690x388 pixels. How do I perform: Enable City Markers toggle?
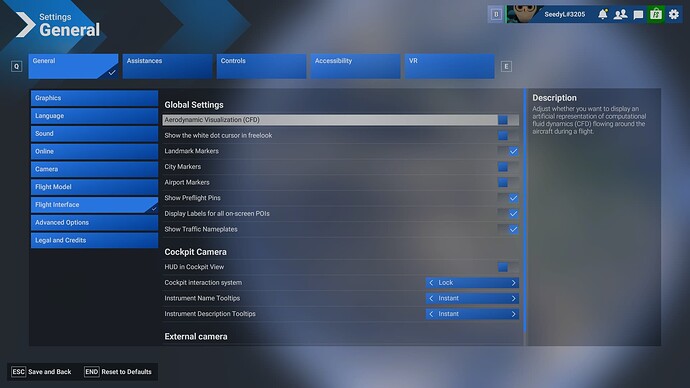coord(508,167)
